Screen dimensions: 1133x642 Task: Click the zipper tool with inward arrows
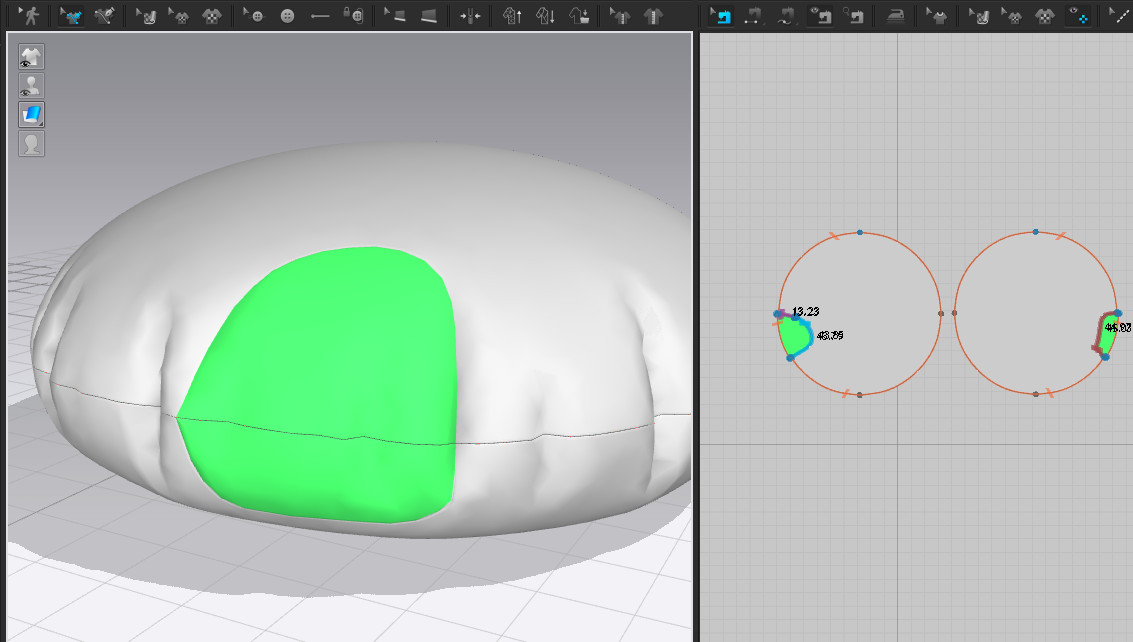[x=470, y=16]
